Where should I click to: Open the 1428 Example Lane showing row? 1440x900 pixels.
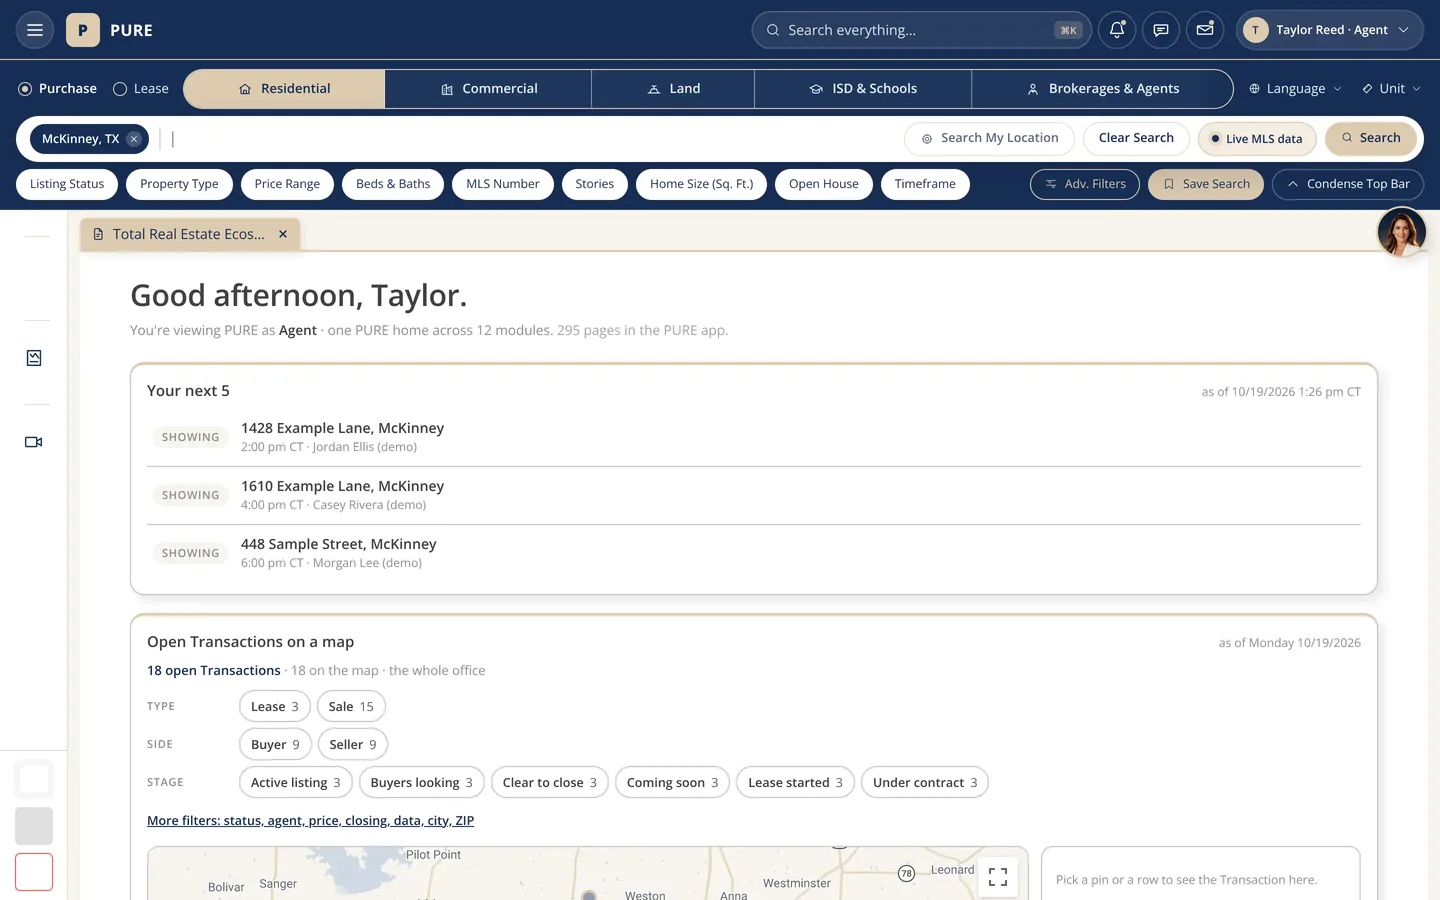[754, 437]
